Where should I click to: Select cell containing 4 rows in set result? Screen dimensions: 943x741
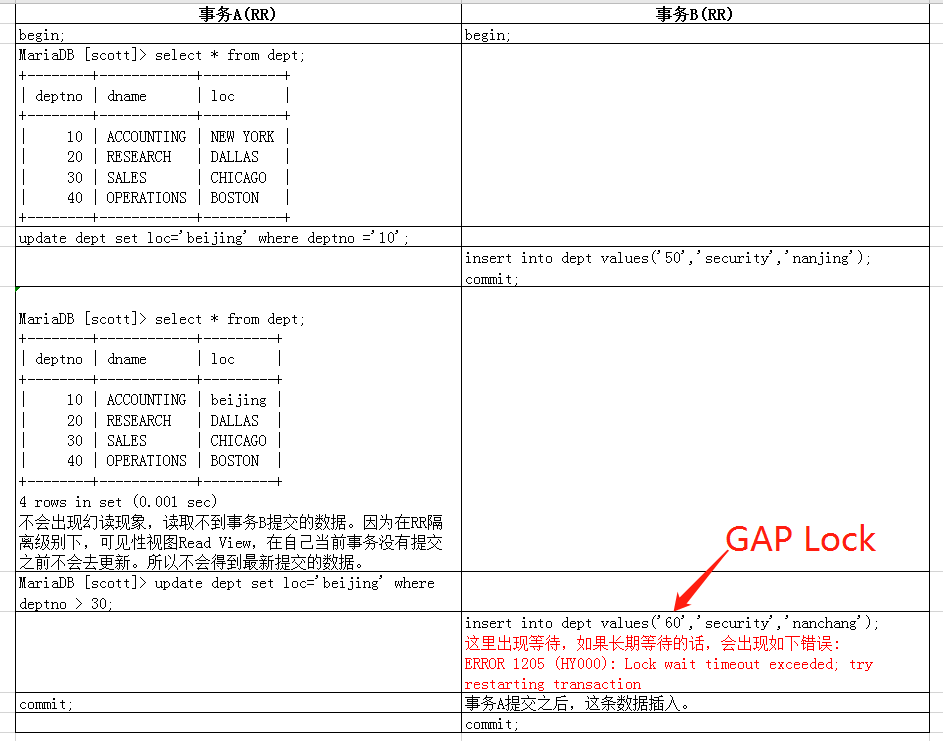[x=238, y=429]
